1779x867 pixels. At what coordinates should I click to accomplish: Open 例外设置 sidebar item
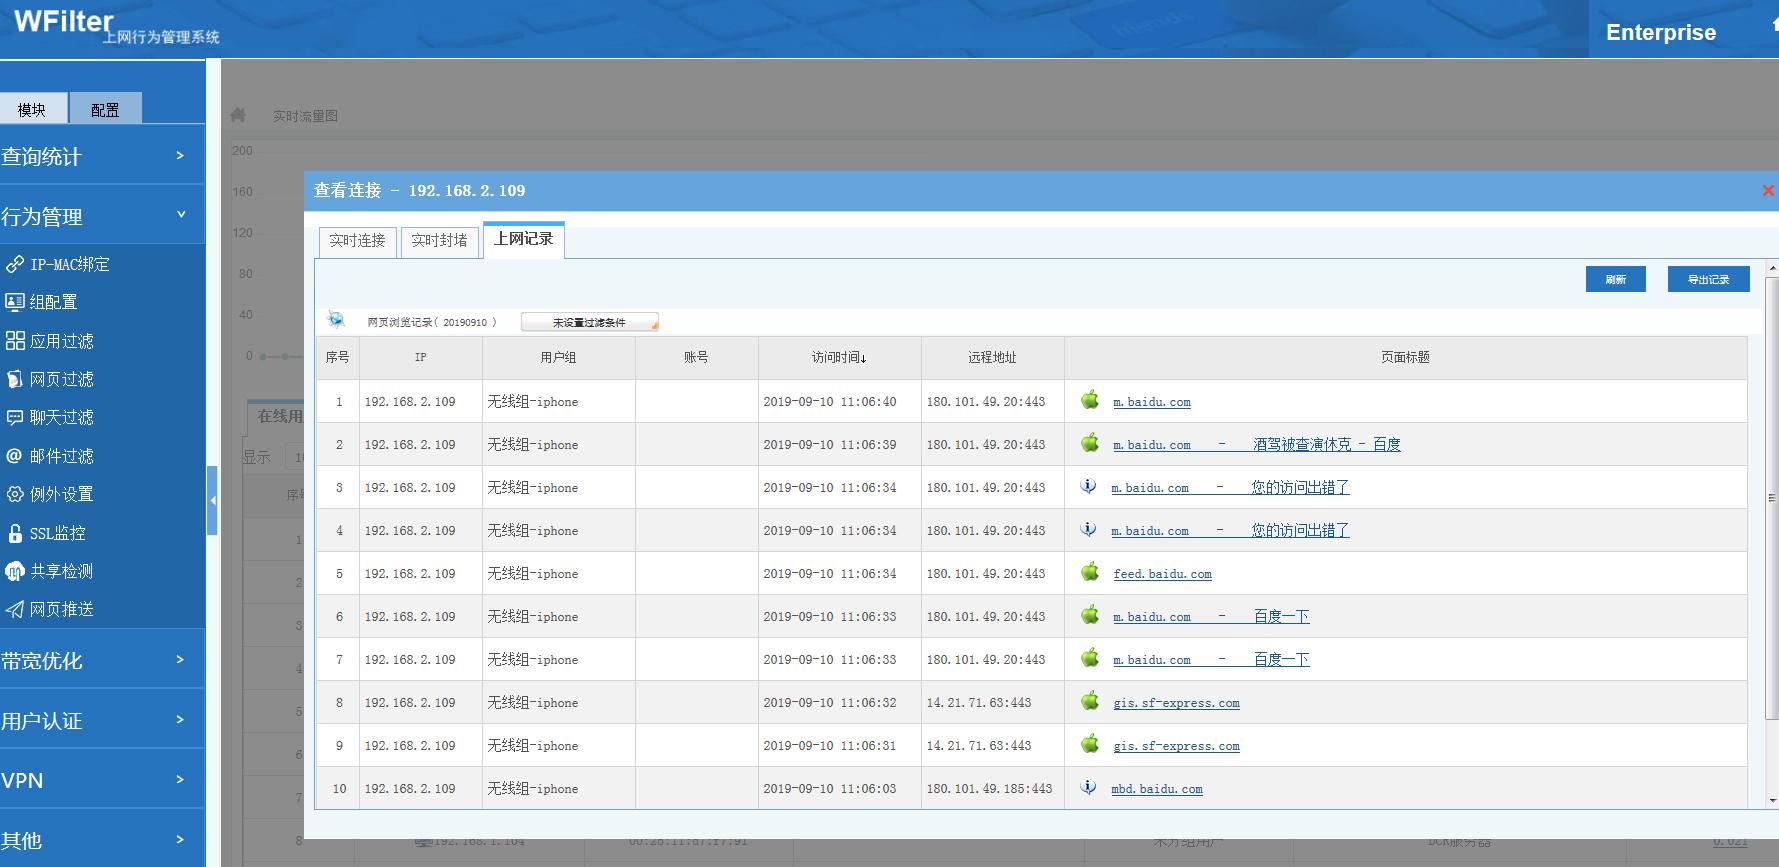click(50, 494)
